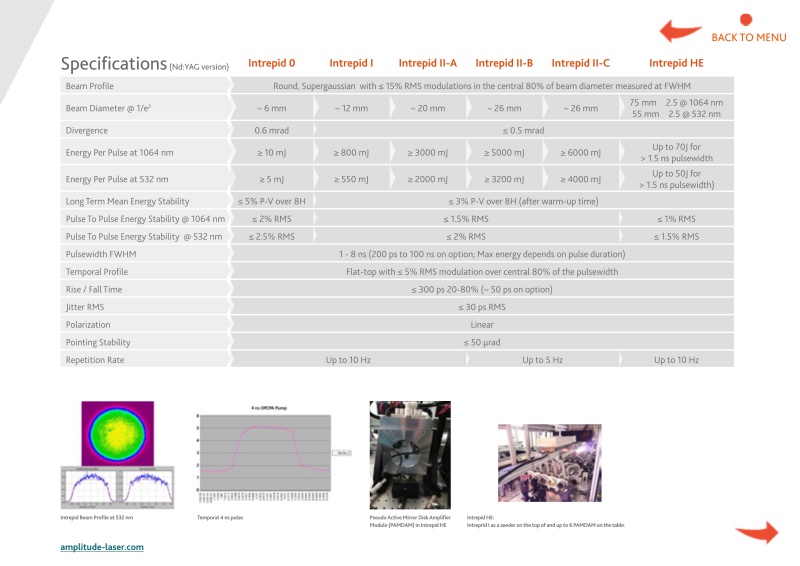
Task: Select the Intrepid HE column header
Action: tap(676, 63)
